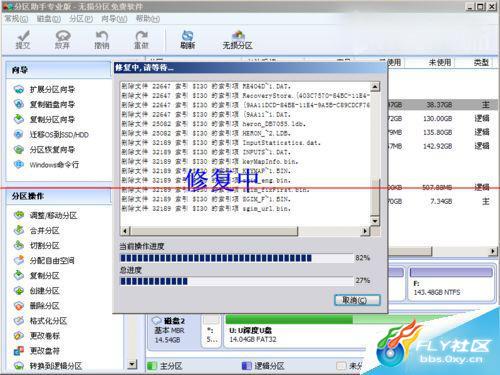Viewport: 500px width, 375px height.
Task: Select partition row with 142.92GB unused
Action: (x=443, y=146)
